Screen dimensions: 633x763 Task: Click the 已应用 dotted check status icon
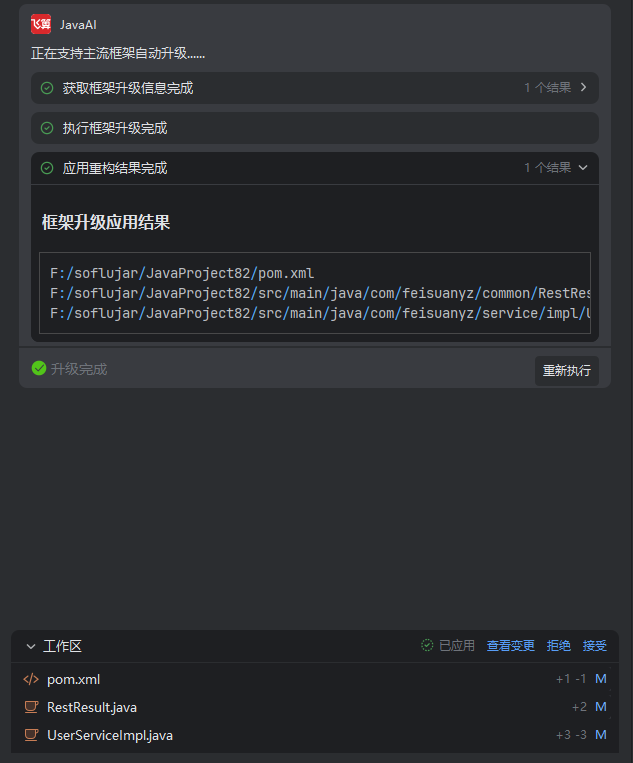point(427,645)
